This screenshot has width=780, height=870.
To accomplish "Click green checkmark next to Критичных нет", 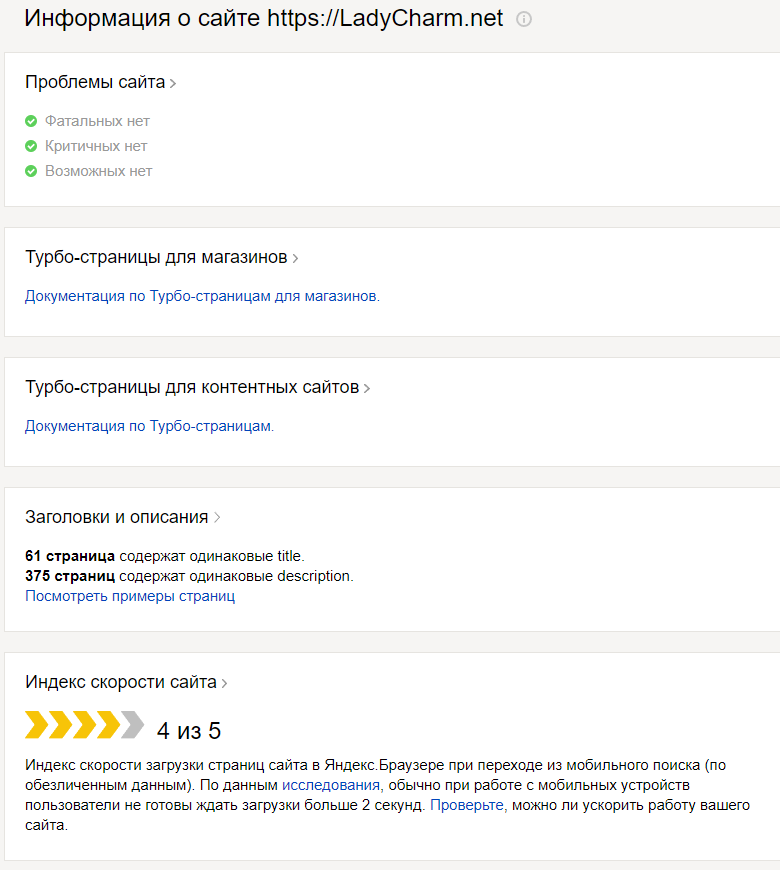I will coord(31,146).
